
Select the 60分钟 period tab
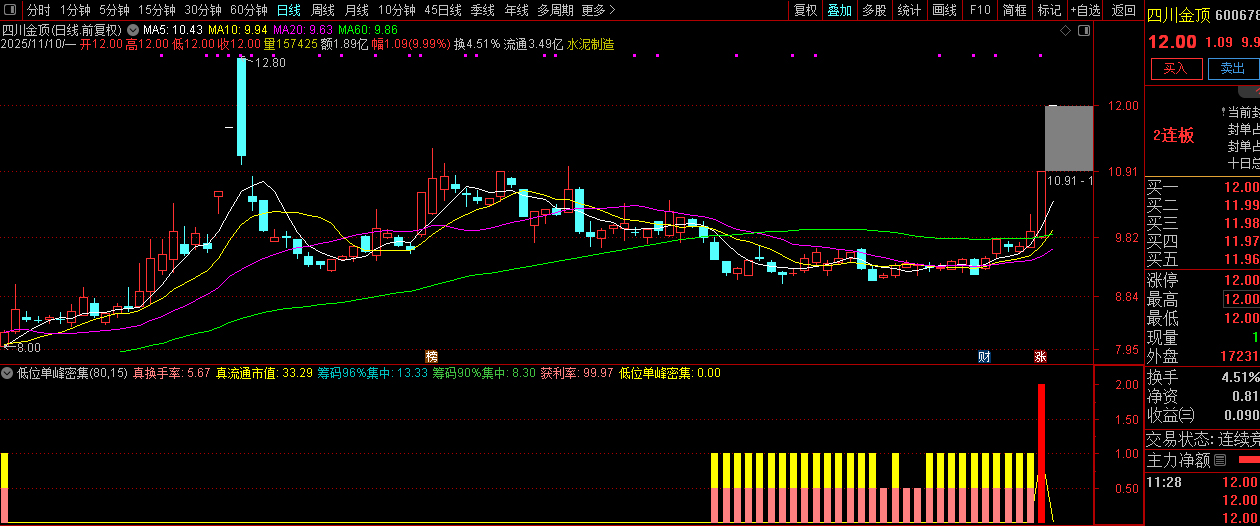(248, 10)
